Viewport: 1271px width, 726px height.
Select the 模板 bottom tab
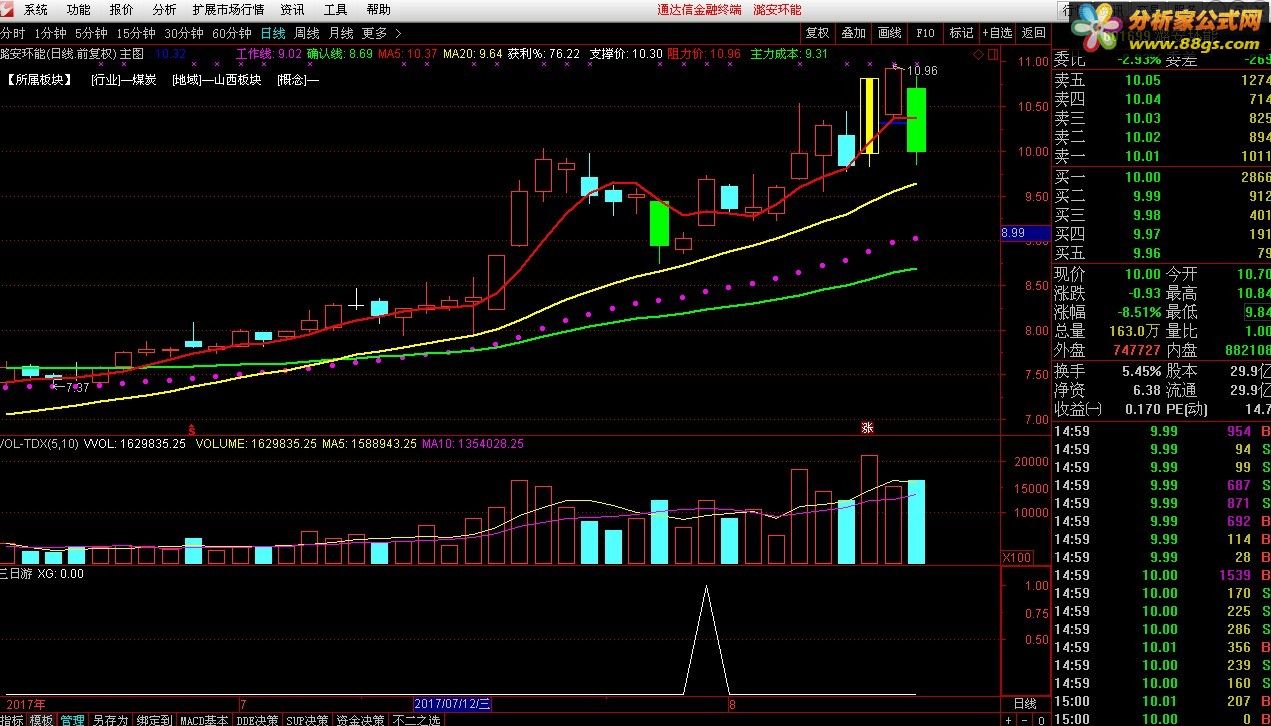click(42, 720)
